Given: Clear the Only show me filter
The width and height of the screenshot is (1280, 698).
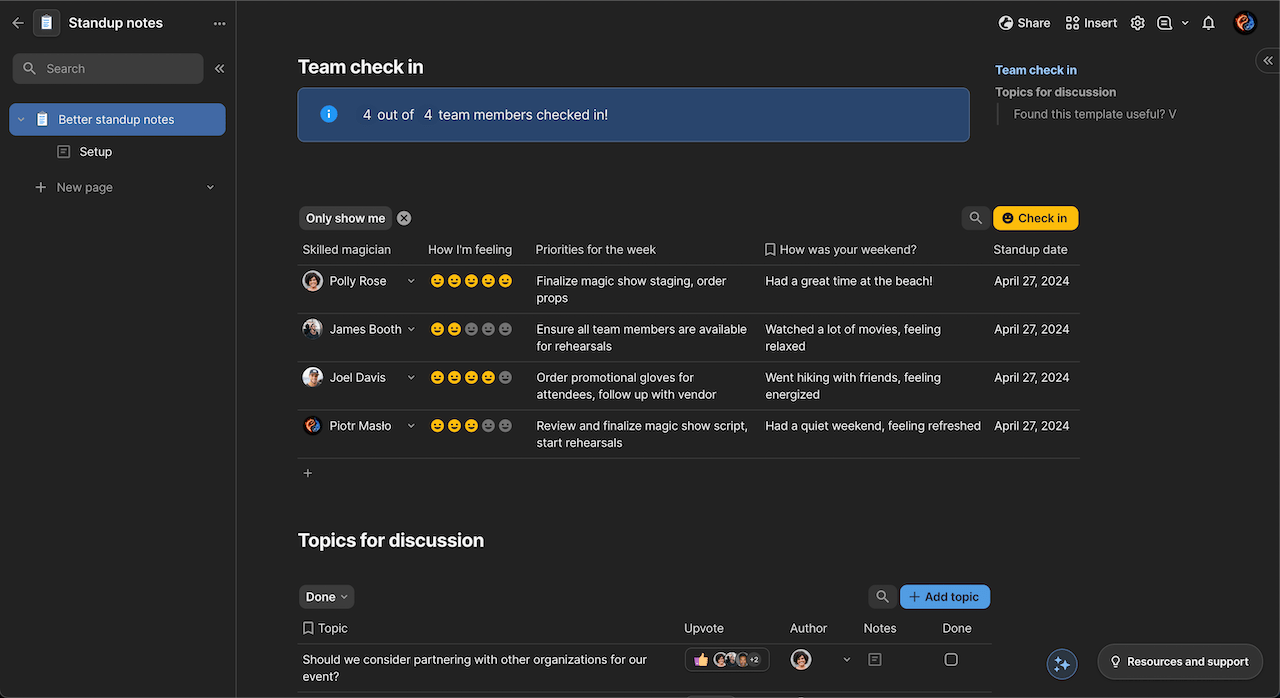Looking at the screenshot, I should [x=404, y=217].
